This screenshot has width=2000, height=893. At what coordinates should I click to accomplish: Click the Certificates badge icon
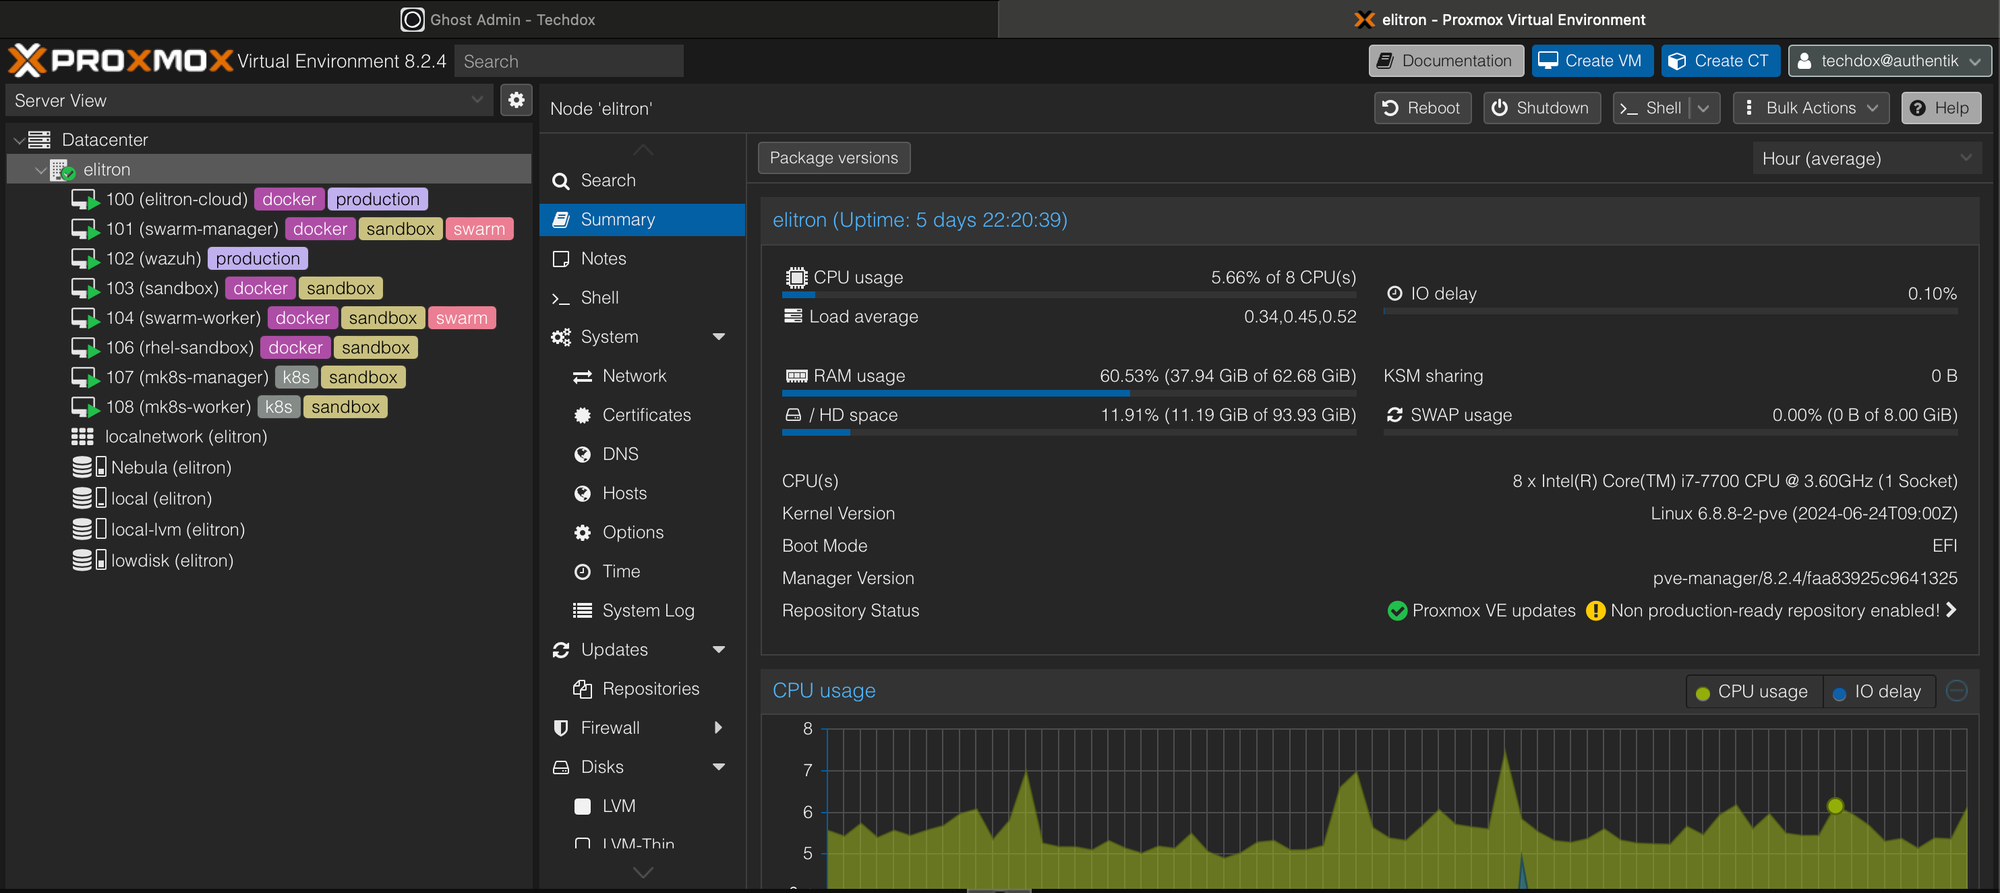(x=582, y=415)
